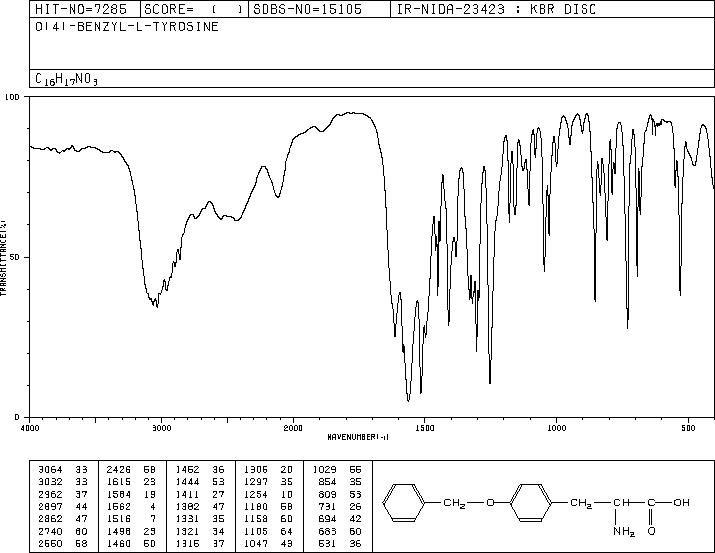The height and width of the screenshot is (553, 715).
Task: Select the molecular formula C16H17NO3
Action: (67, 79)
